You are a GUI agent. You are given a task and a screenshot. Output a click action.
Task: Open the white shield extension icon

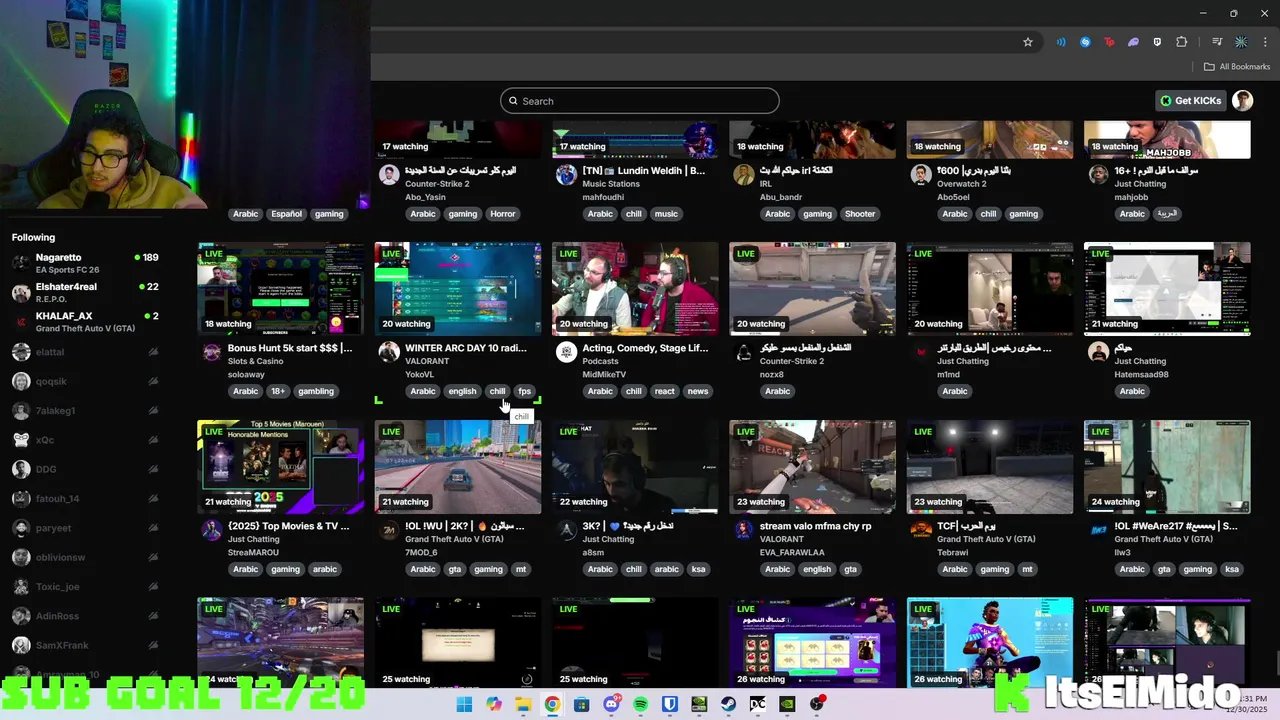1157,42
